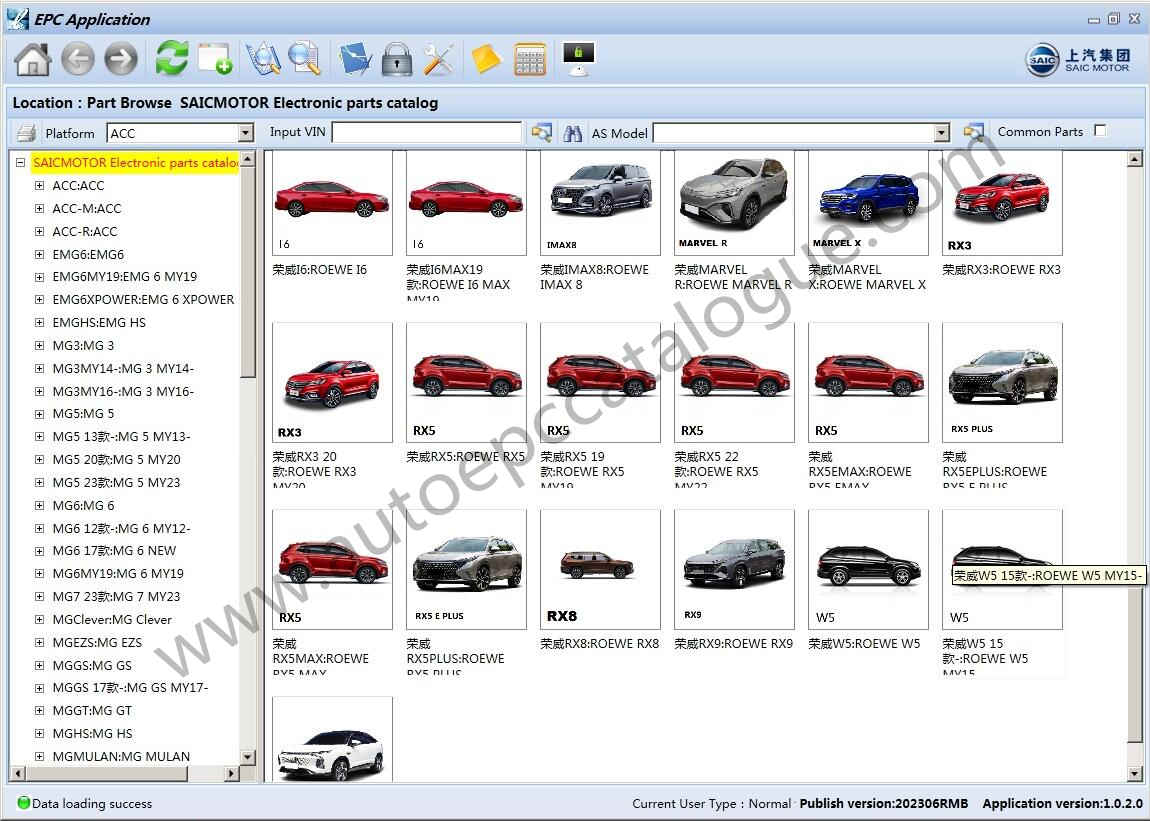Expand the ACC:ACC tree node

click(40, 186)
